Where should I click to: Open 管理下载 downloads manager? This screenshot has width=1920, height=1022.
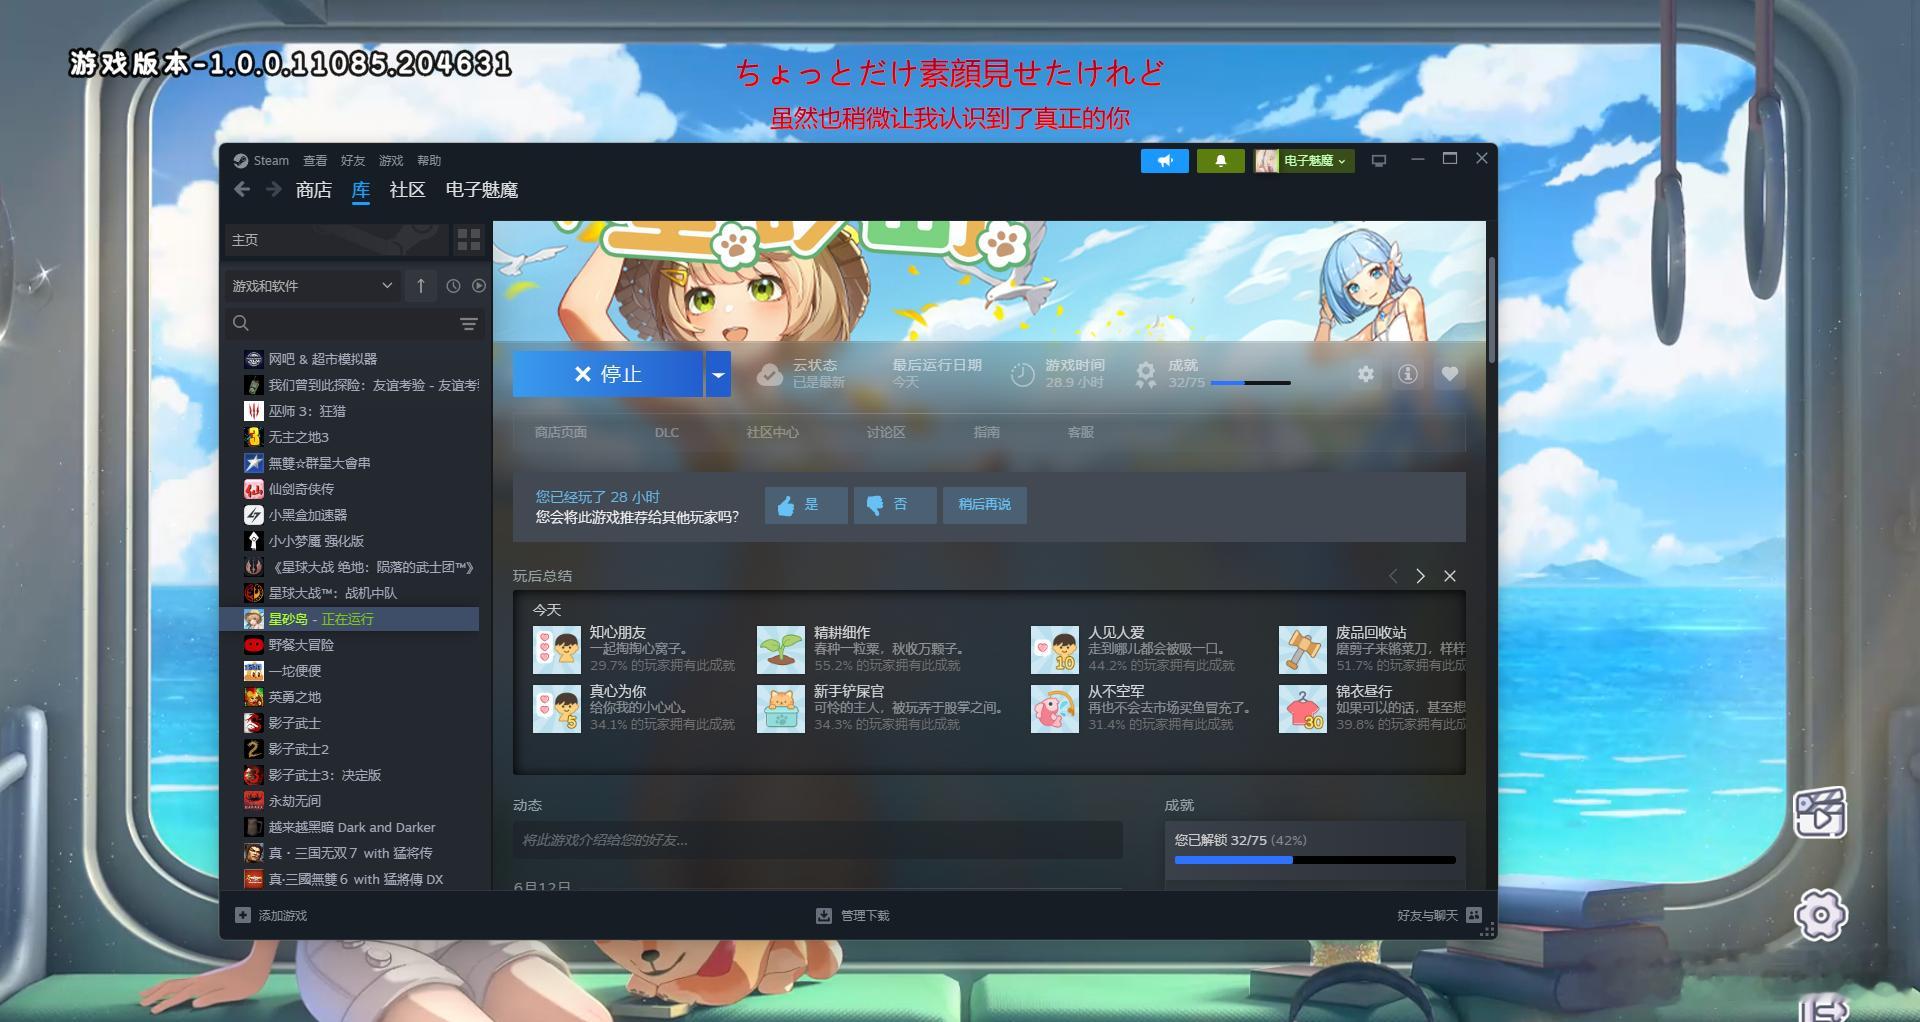(853, 915)
